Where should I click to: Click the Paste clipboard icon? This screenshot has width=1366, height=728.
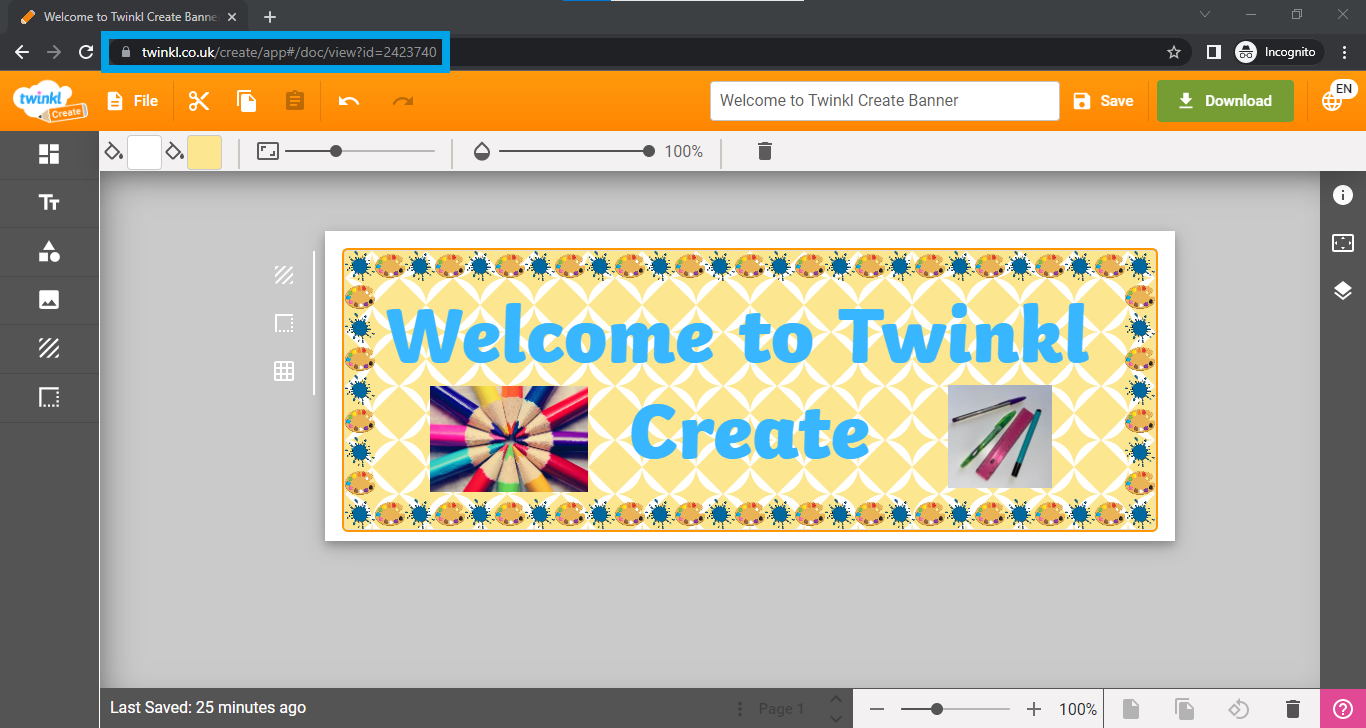click(x=294, y=101)
